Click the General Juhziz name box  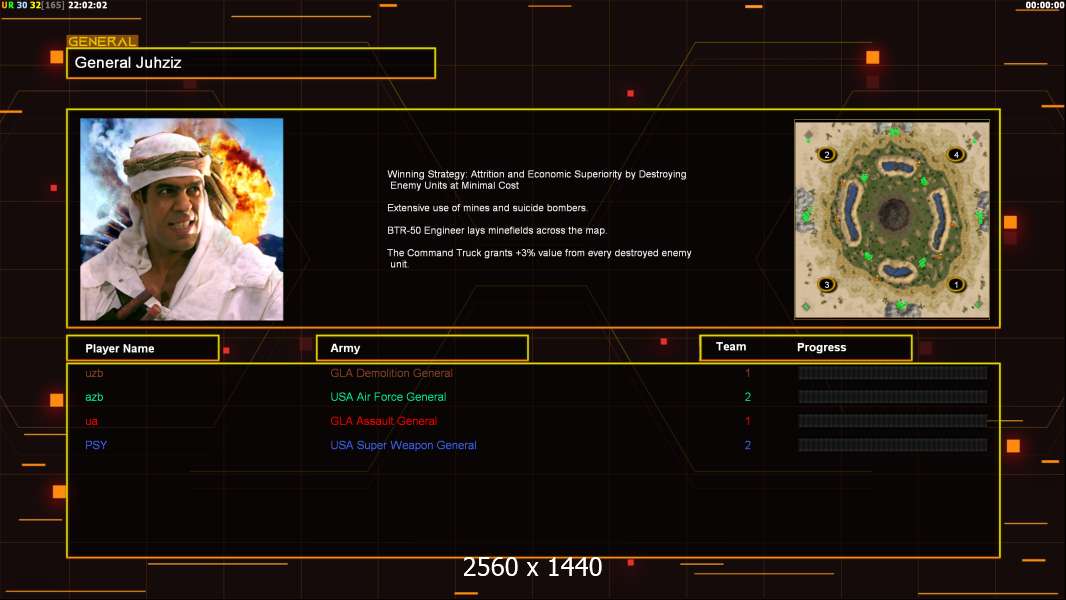pyautogui.click(x=251, y=63)
